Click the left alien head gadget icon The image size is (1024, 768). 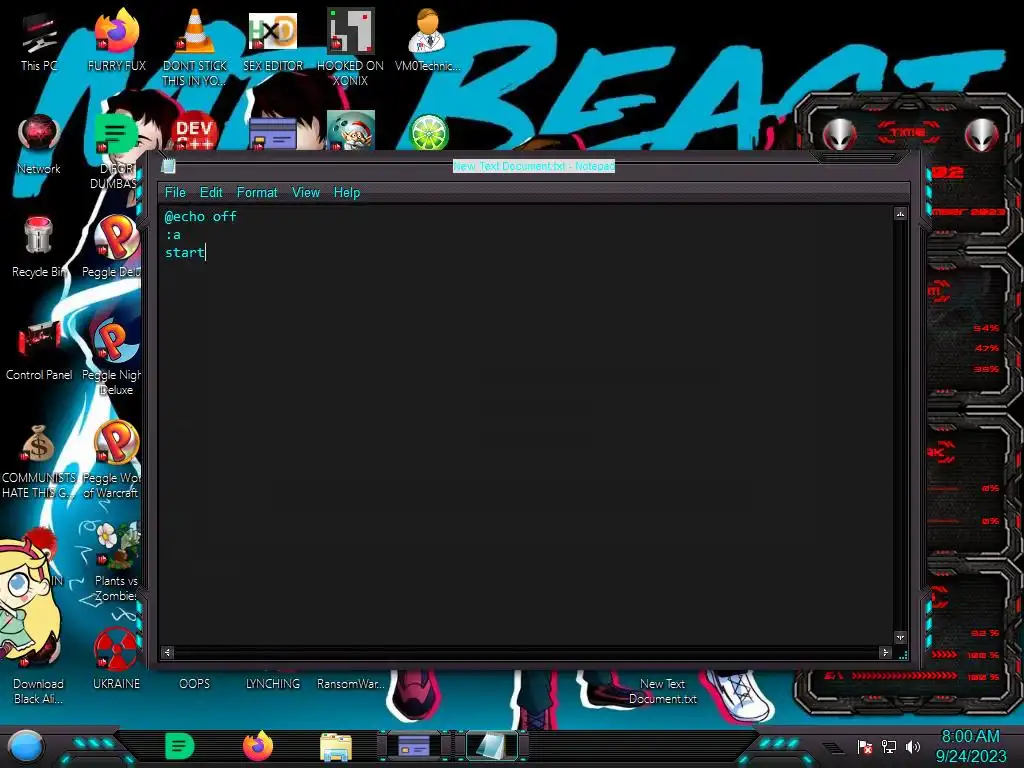pyautogui.click(x=839, y=136)
